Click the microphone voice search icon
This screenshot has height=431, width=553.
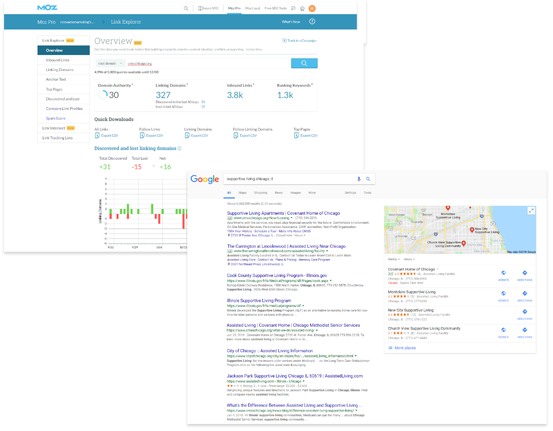(x=359, y=179)
